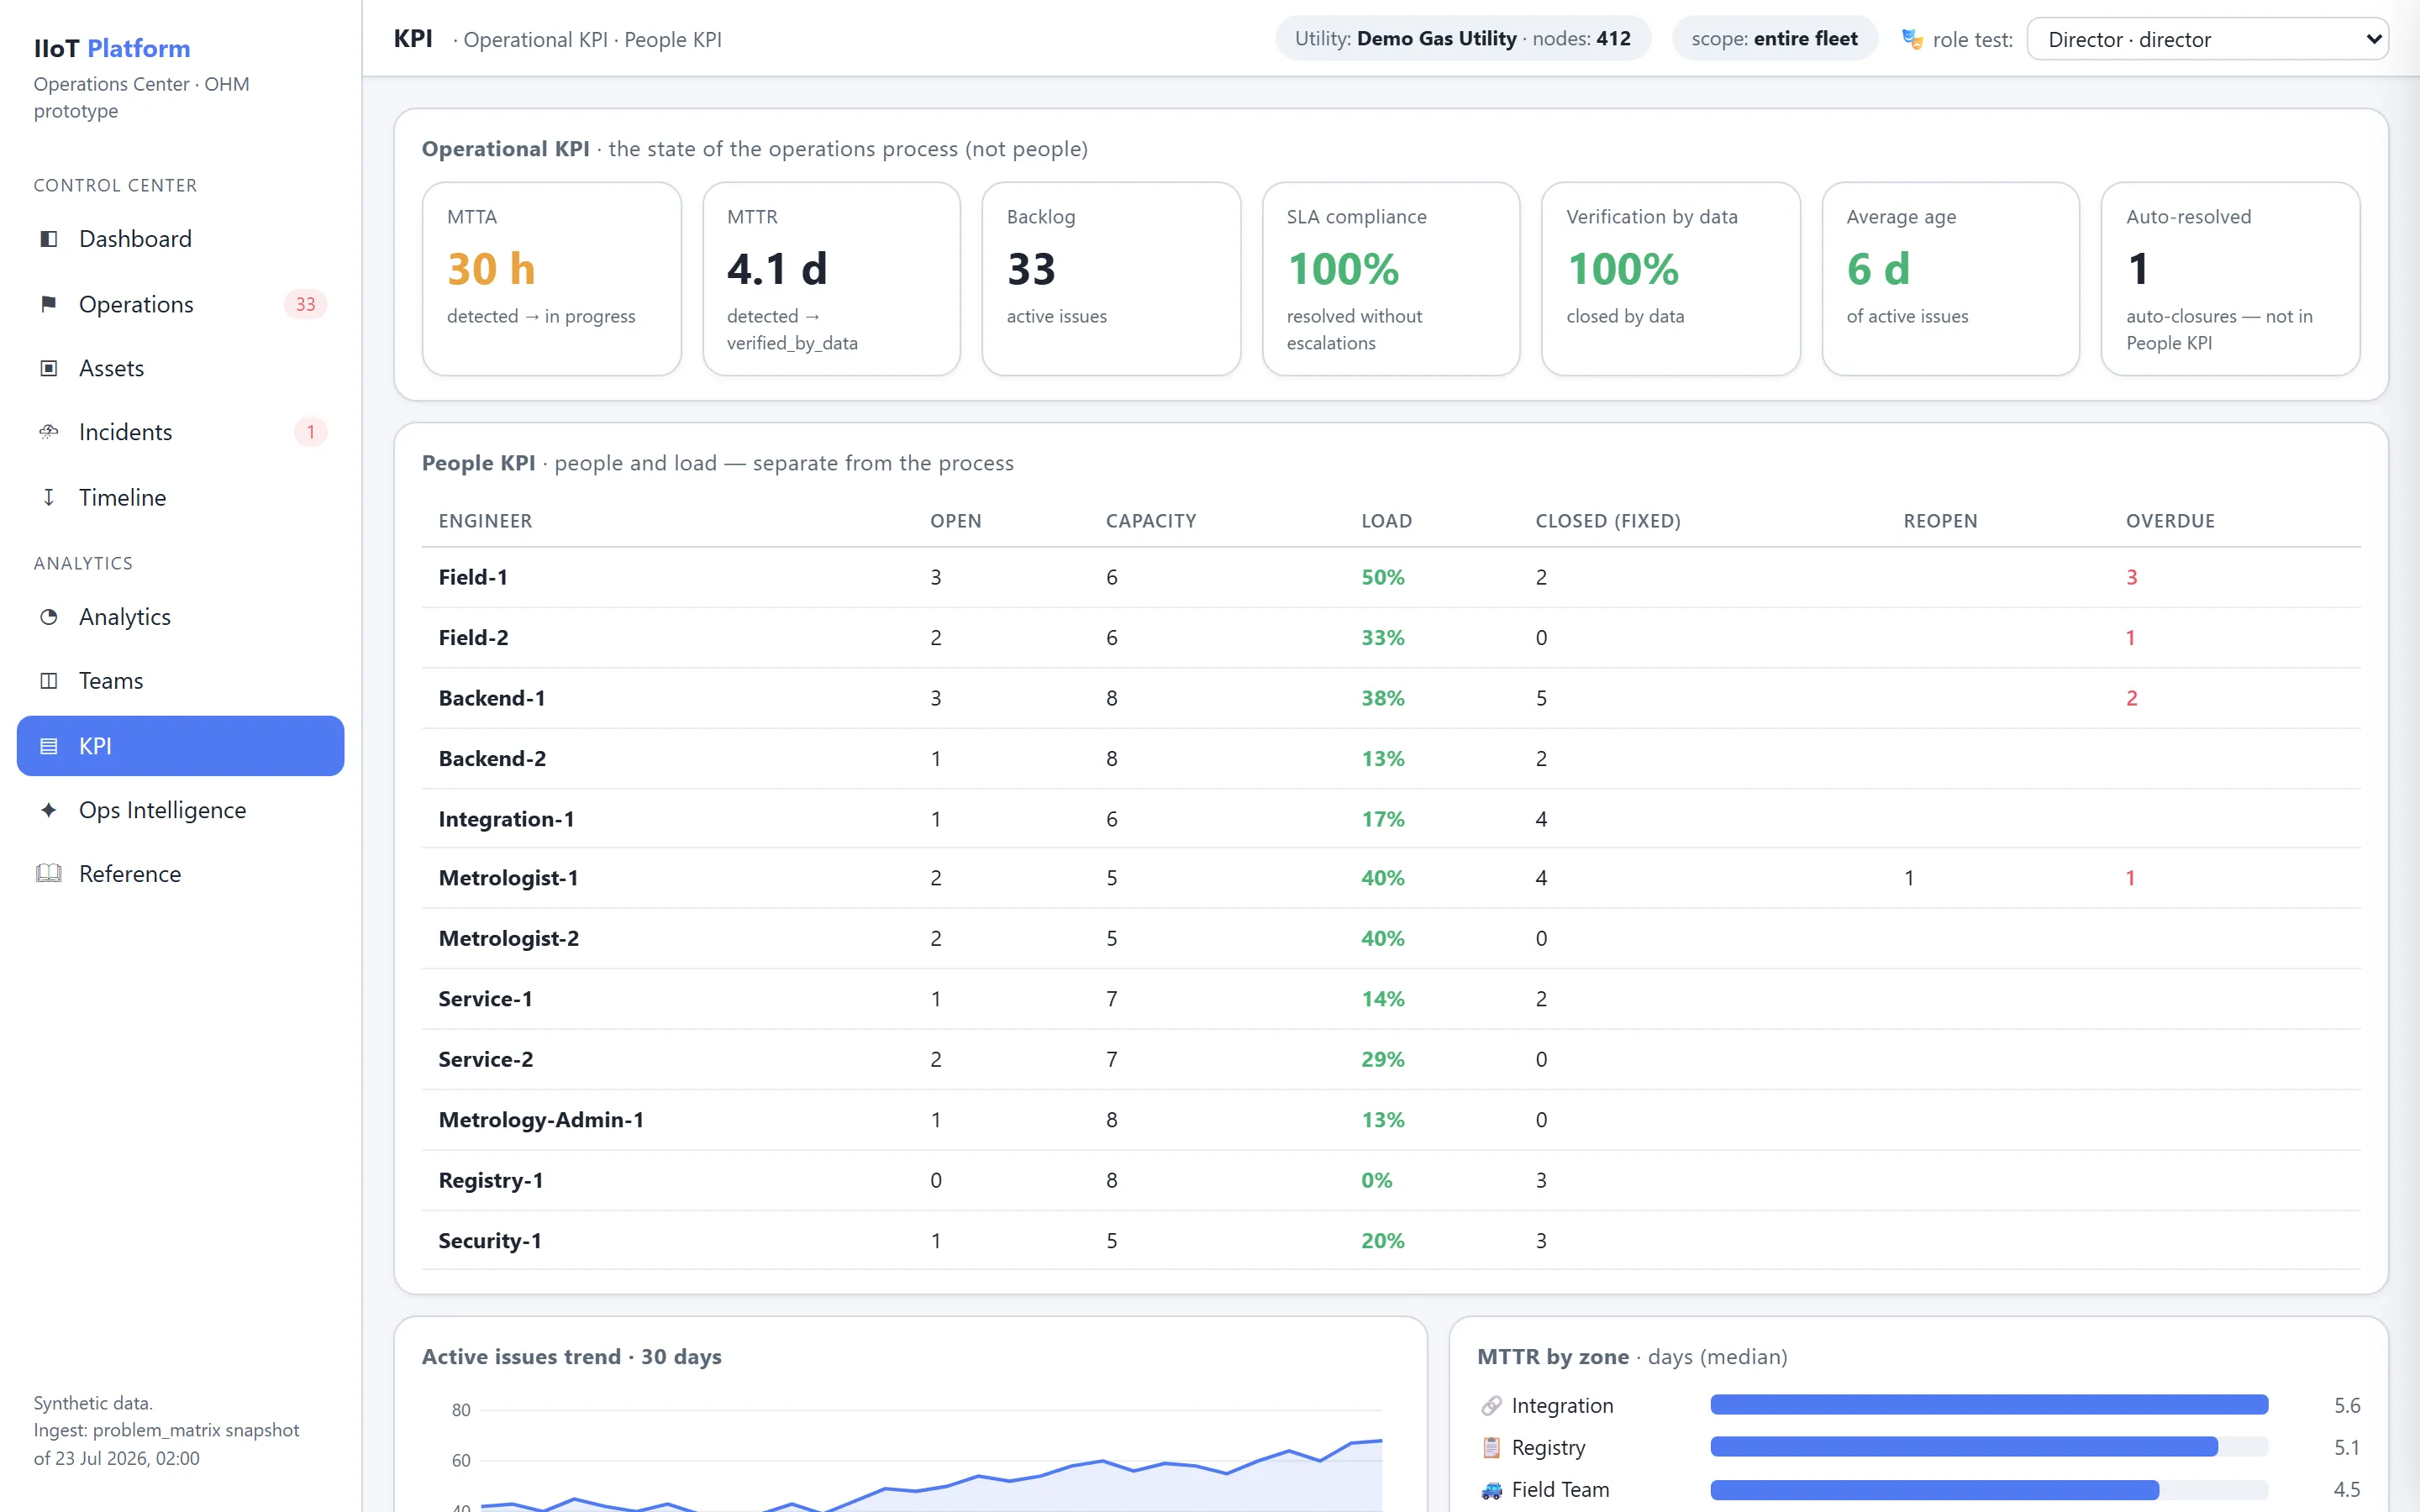Open the role test dropdown

tap(2207, 40)
